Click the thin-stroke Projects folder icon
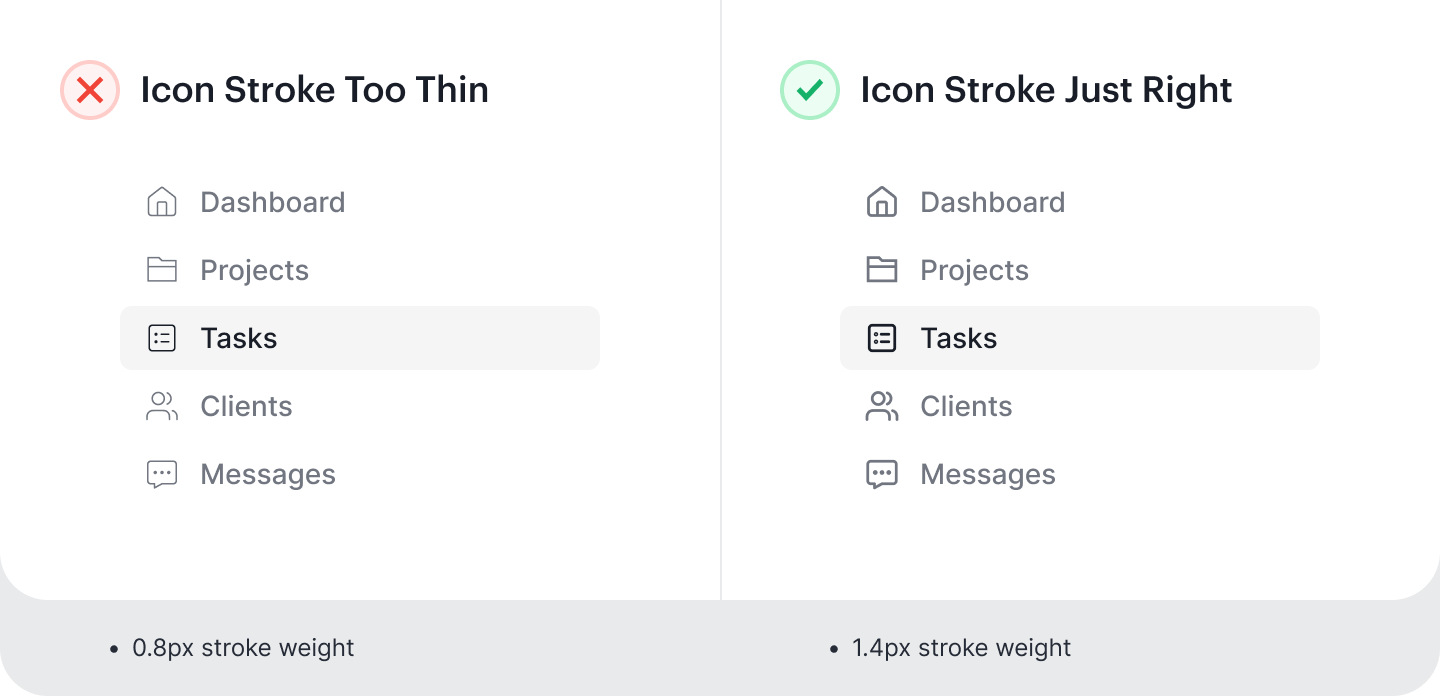 coord(162,270)
